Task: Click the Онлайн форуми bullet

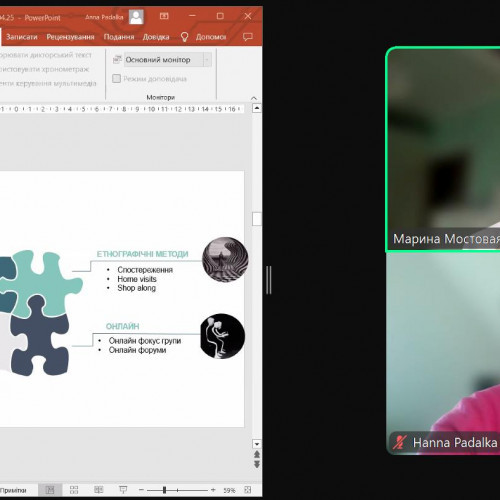Action: (137, 350)
